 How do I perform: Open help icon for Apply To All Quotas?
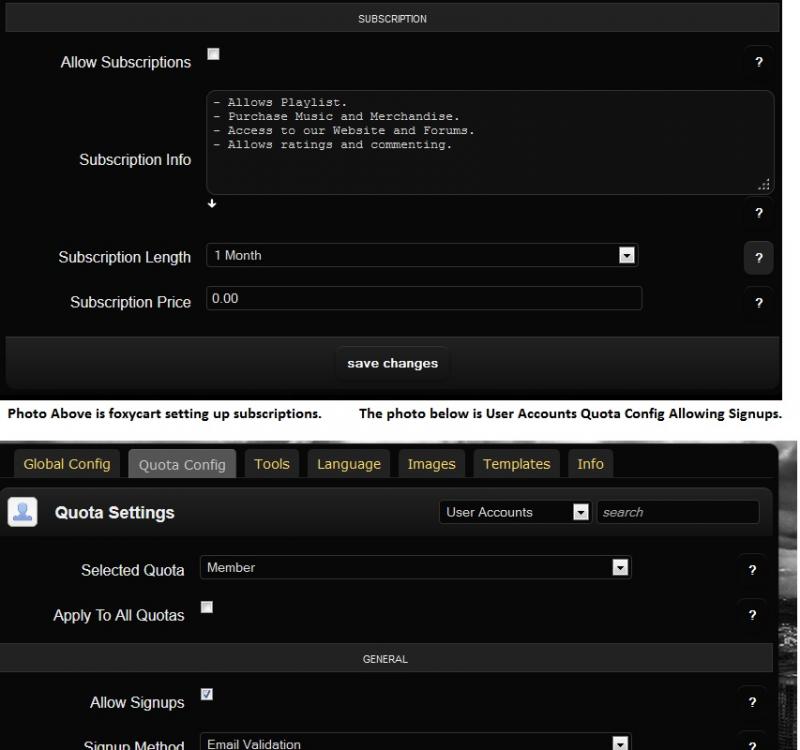coord(752,615)
